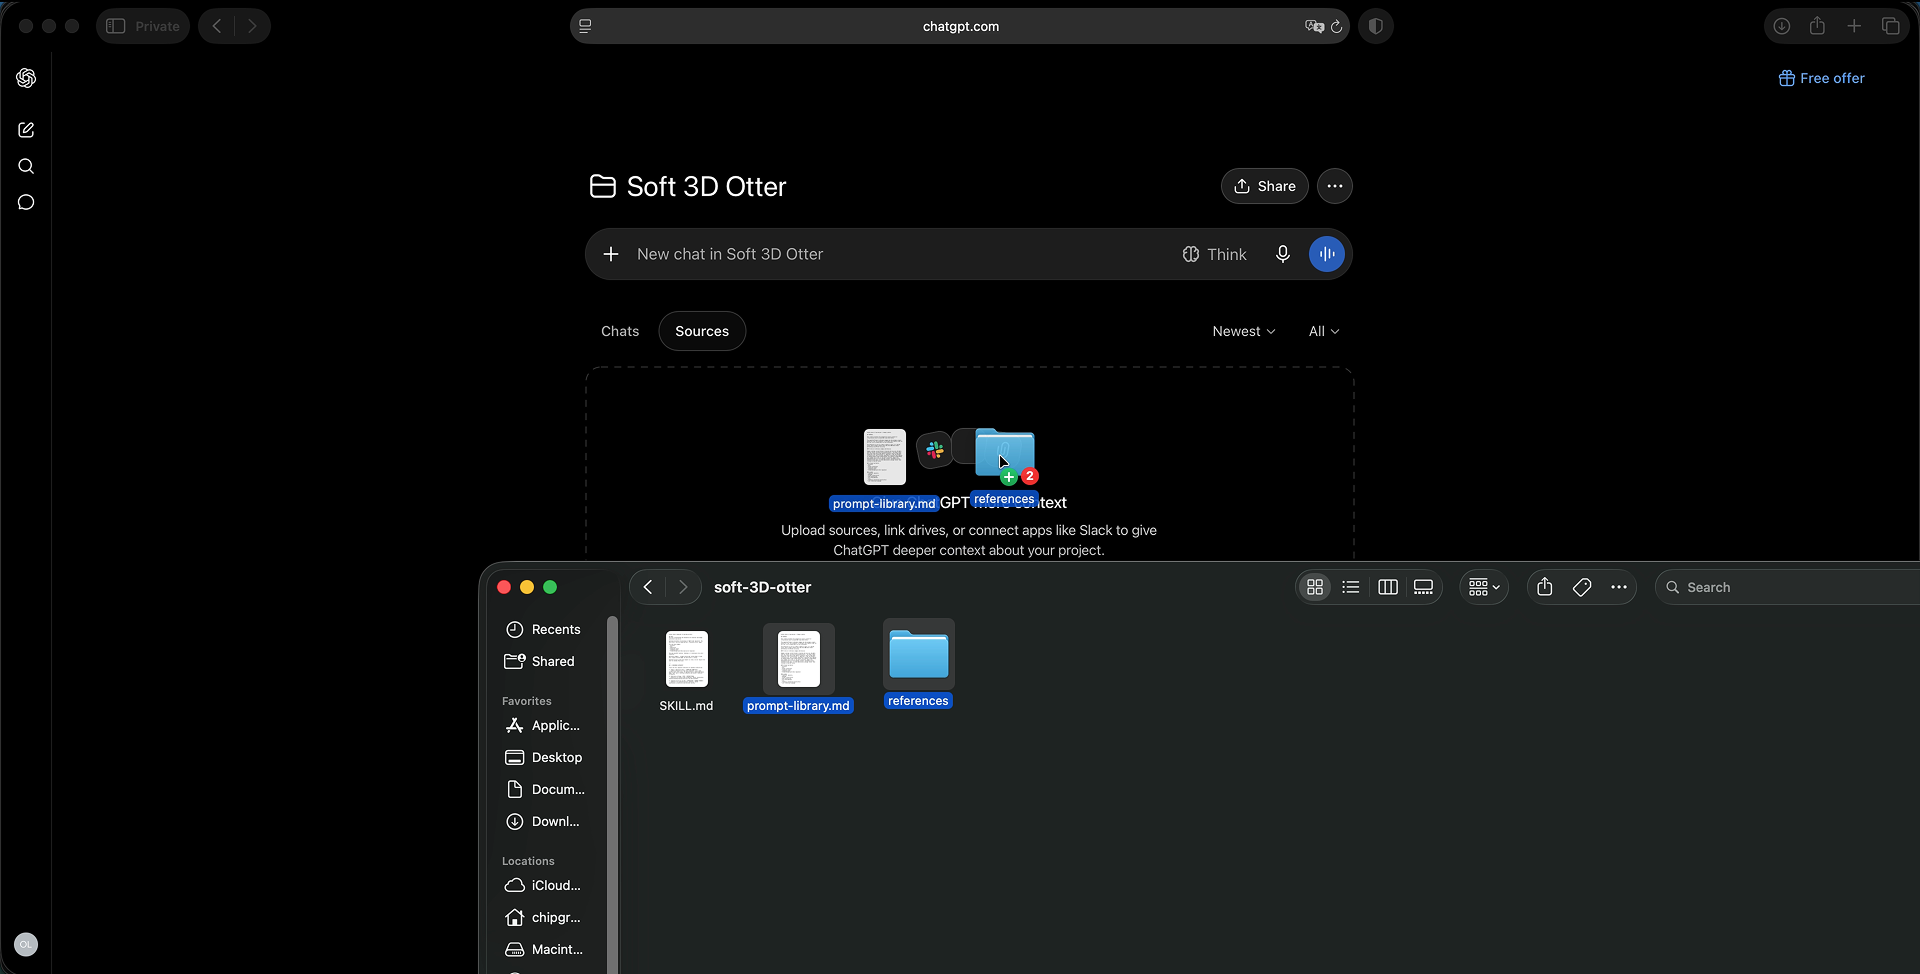Open ChatGPT logo home icon
Image resolution: width=1920 pixels, height=974 pixels.
click(x=26, y=78)
